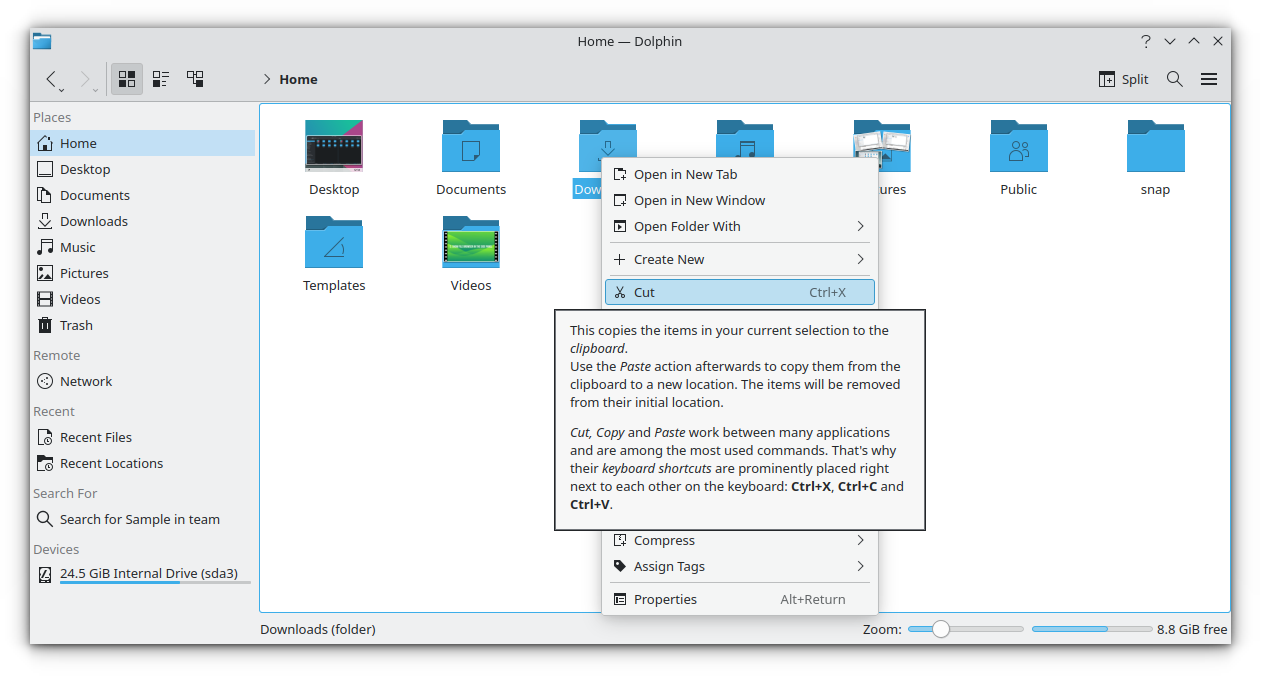
Task: Open the hamburger menu
Action: pos(1208,79)
